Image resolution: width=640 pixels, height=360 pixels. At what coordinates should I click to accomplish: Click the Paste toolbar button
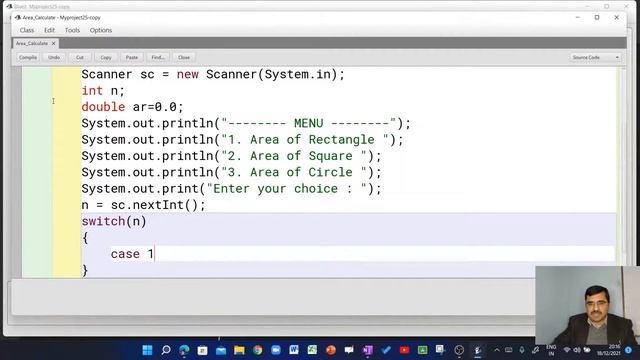pyautogui.click(x=131, y=58)
